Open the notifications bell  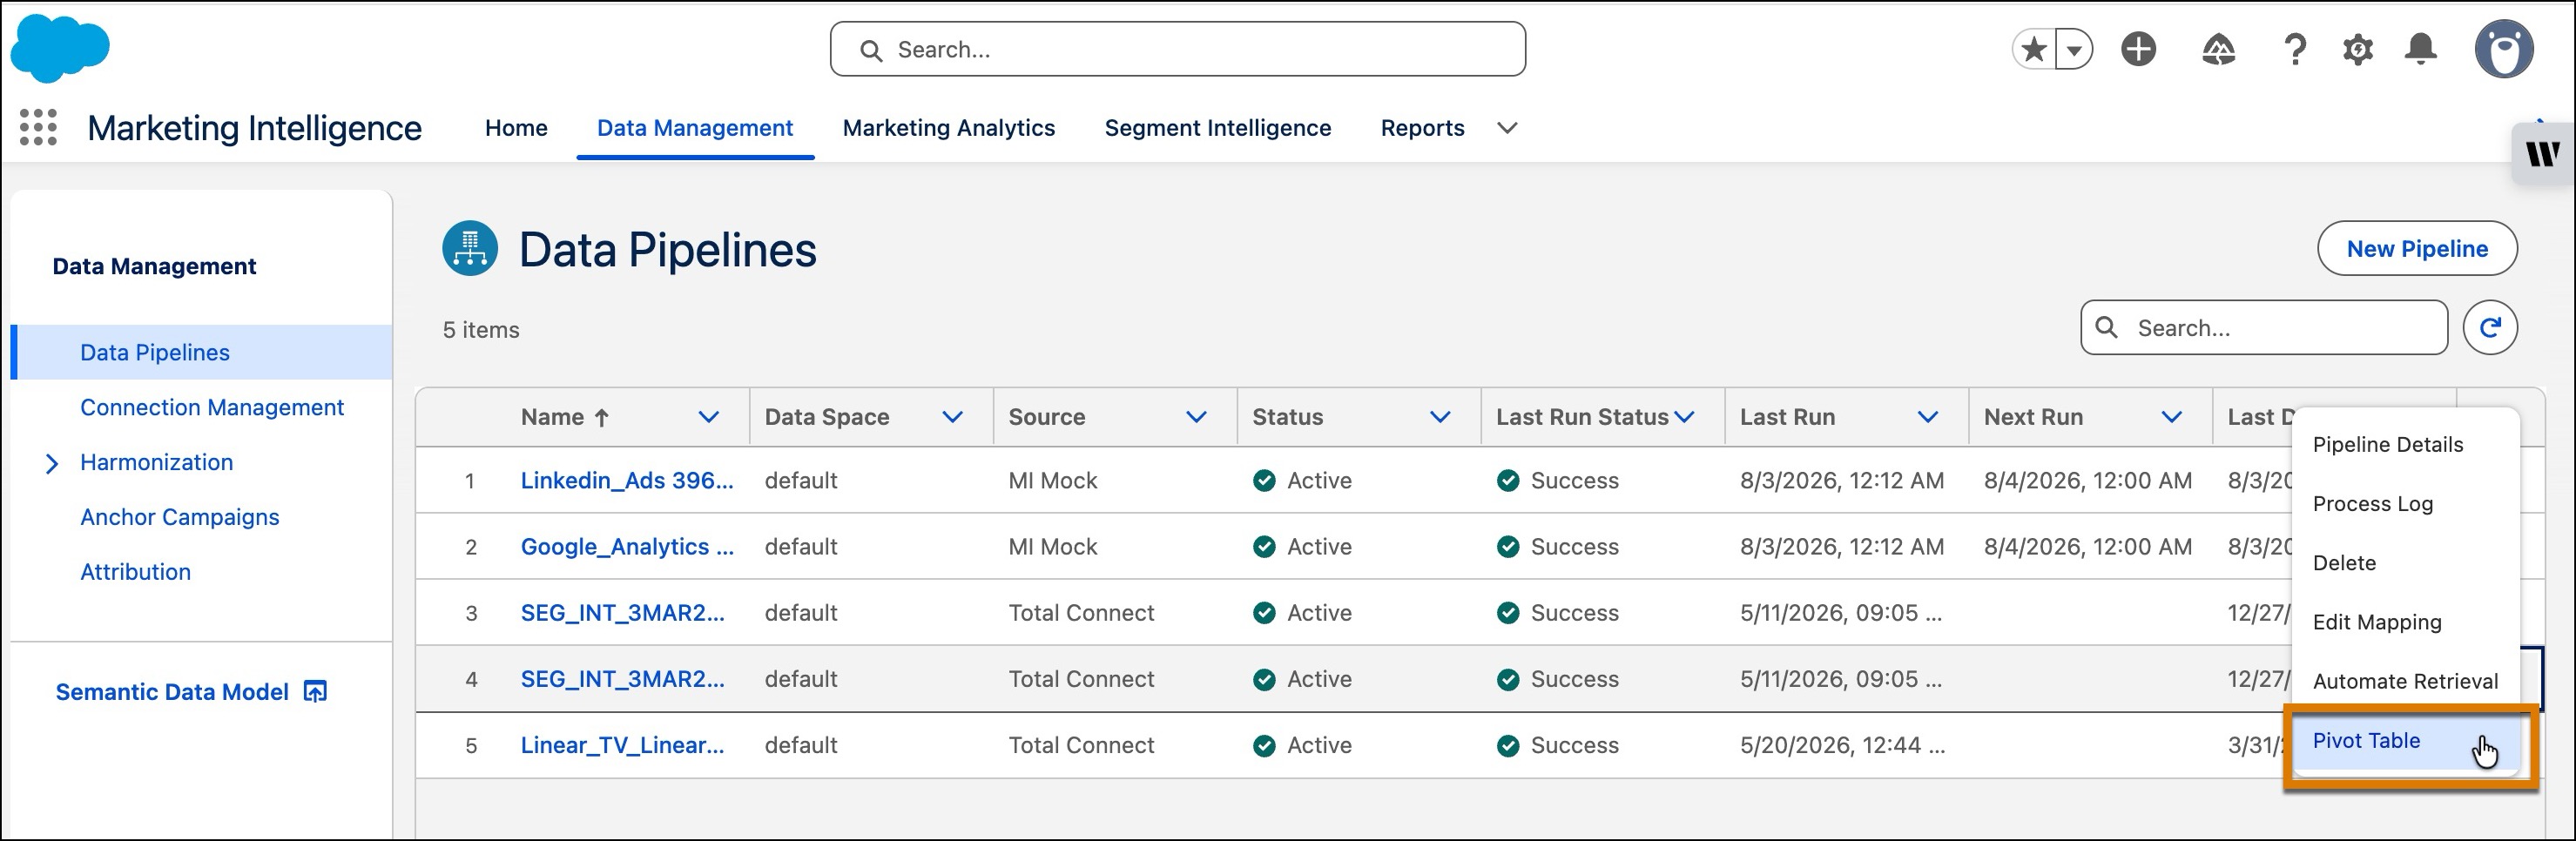[x=2420, y=49]
